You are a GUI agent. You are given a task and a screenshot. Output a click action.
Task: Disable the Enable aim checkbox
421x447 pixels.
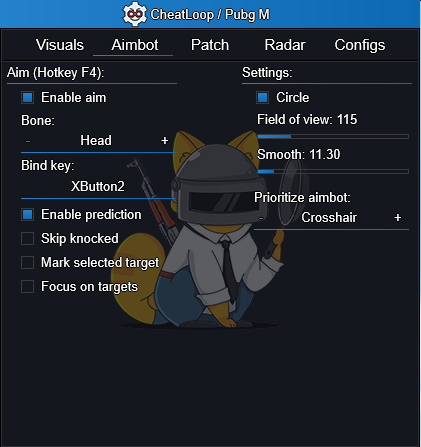27,98
